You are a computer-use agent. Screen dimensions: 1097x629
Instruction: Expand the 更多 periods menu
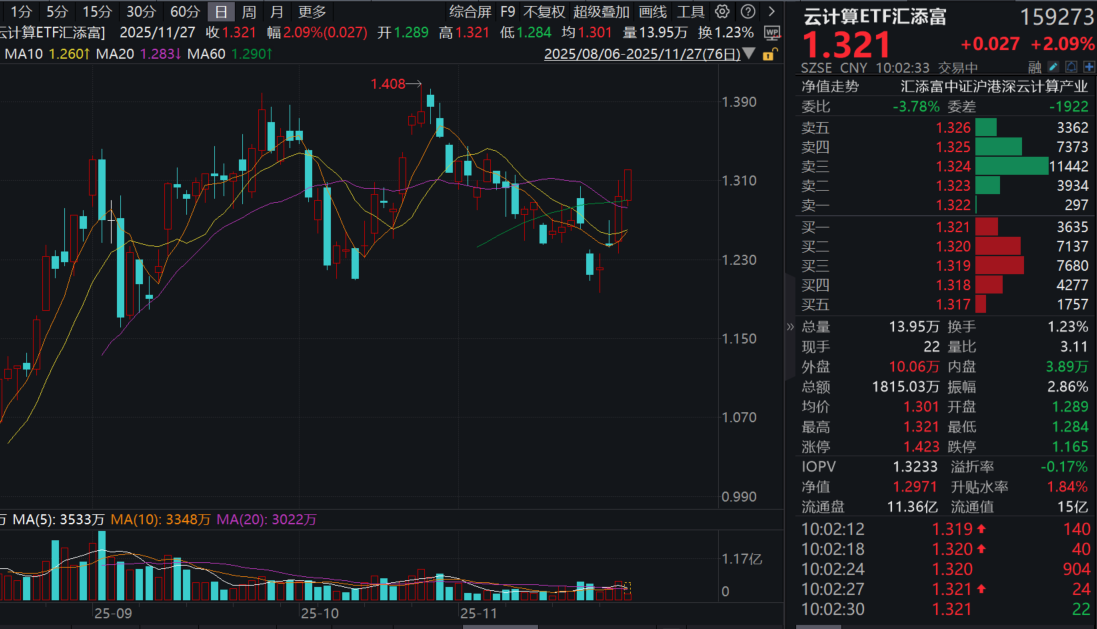click(312, 12)
